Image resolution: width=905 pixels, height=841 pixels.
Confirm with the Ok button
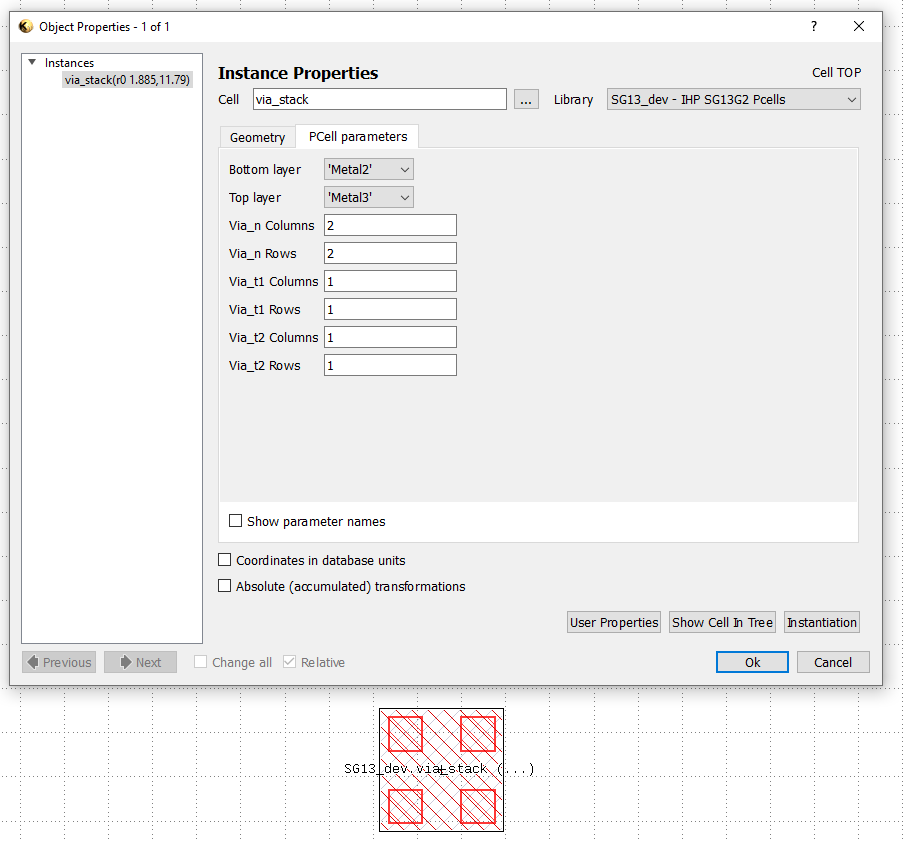(x=752, y=662)
